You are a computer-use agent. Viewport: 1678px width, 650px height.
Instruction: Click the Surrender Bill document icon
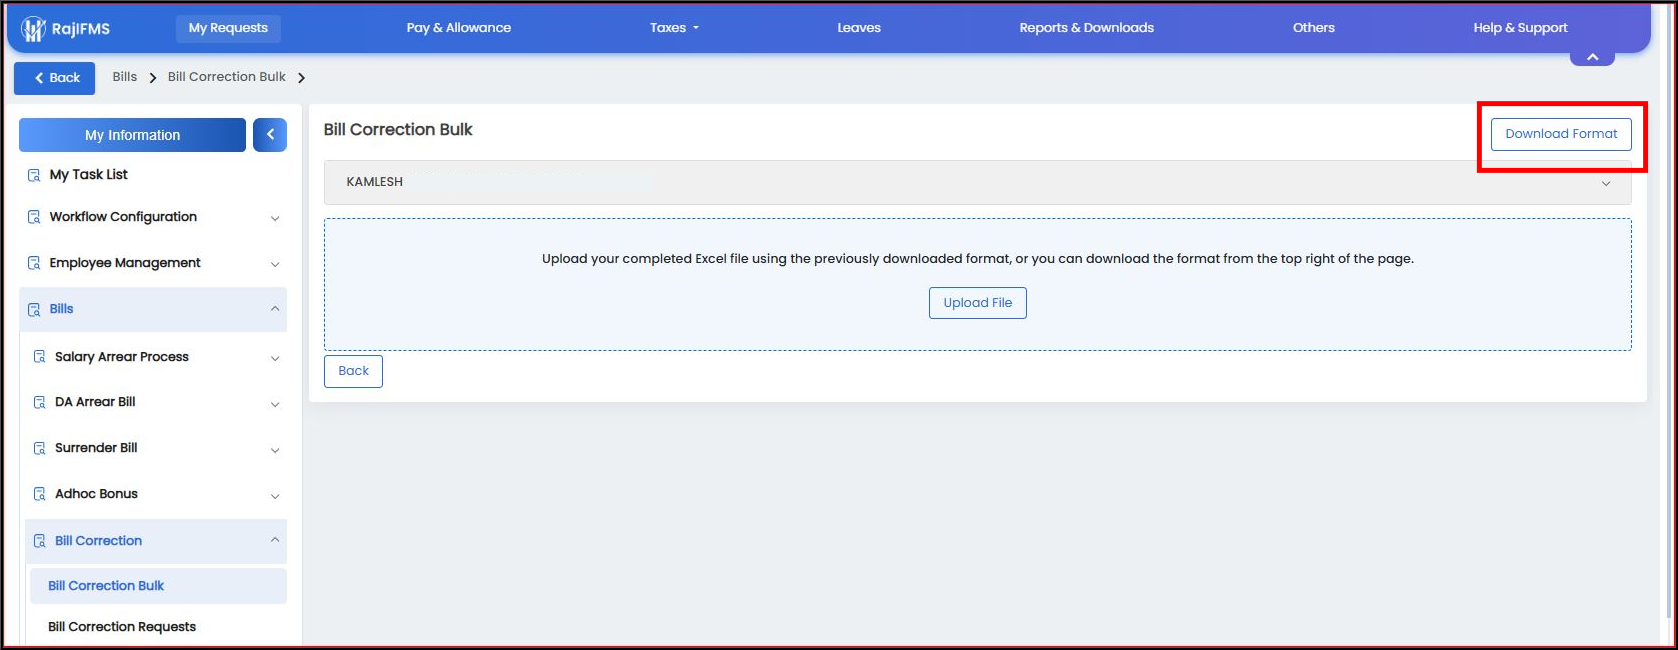[40, 448]
